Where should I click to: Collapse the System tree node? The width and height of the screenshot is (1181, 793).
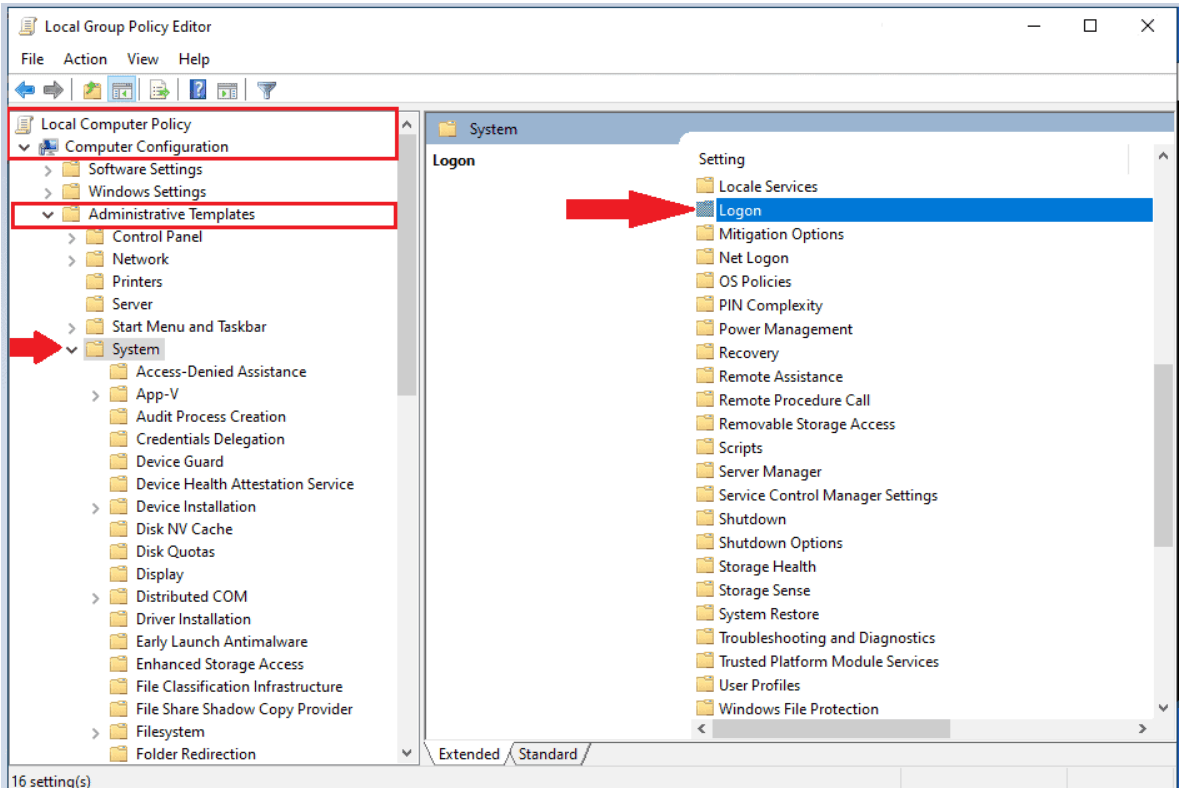click(70, 348)
